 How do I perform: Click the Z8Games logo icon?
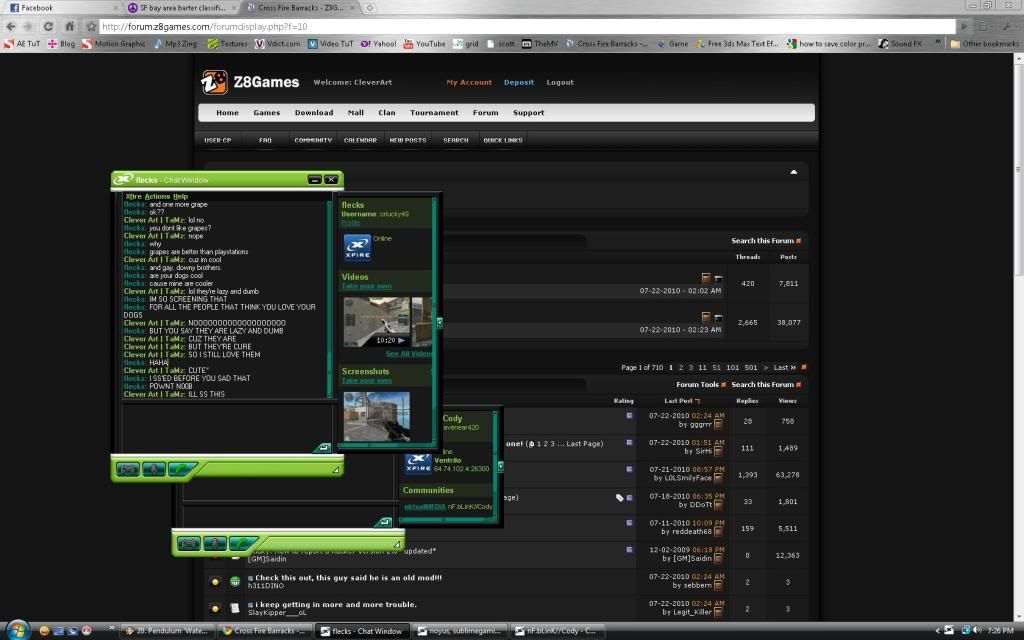pyautogui.click(x=214, y=82)
